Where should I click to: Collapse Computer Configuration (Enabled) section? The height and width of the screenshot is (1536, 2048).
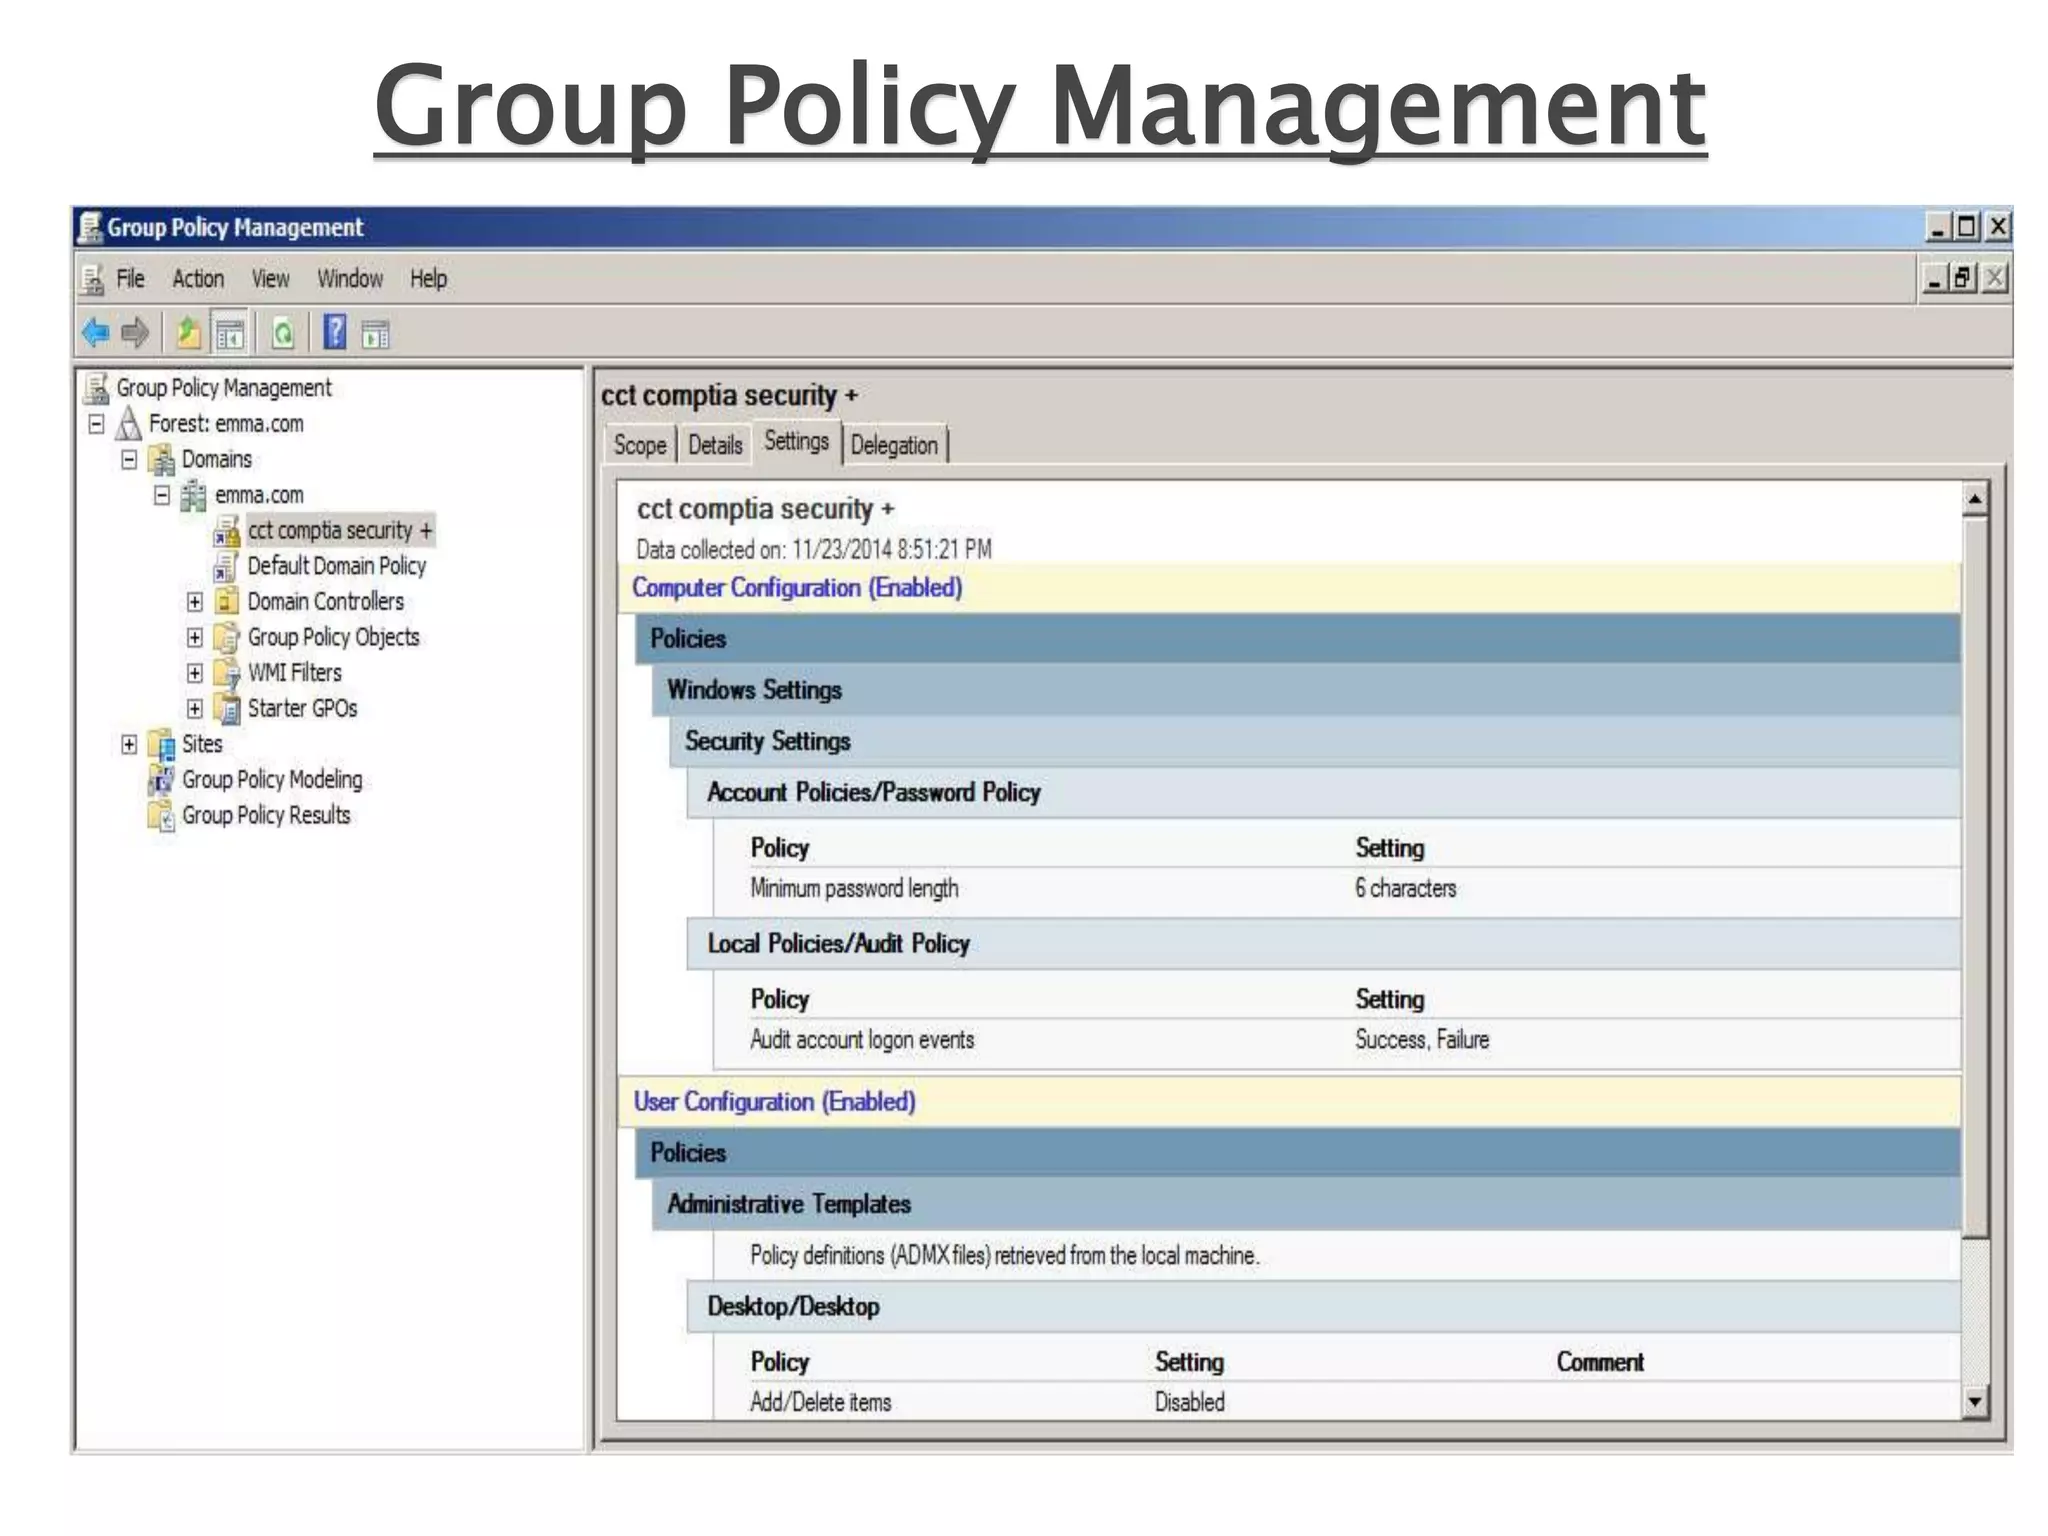[x=1289, y=588]
